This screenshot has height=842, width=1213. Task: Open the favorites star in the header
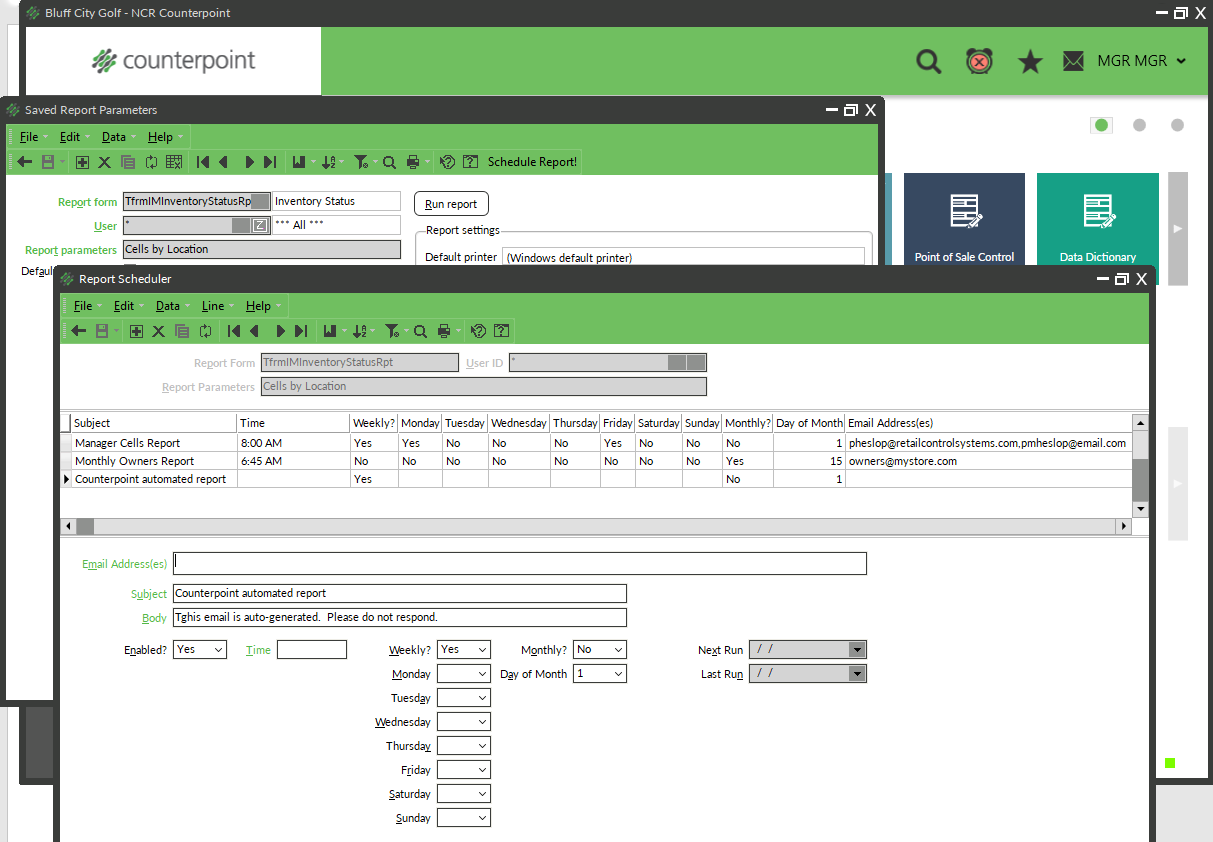click(x=1029, y=61)
